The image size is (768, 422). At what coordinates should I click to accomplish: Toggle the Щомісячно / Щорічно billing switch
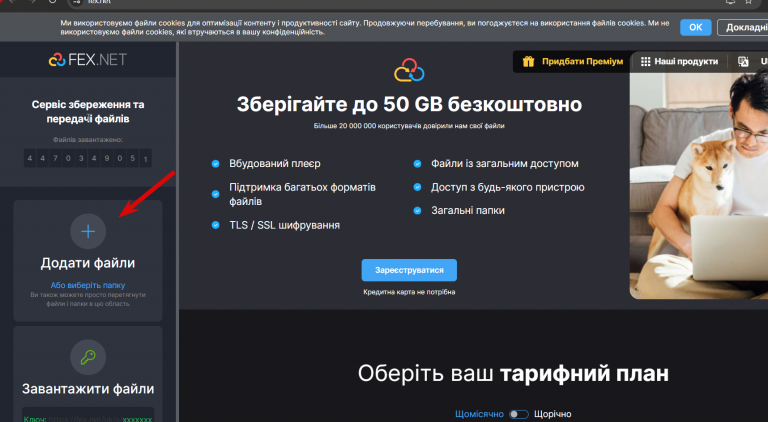519,414
